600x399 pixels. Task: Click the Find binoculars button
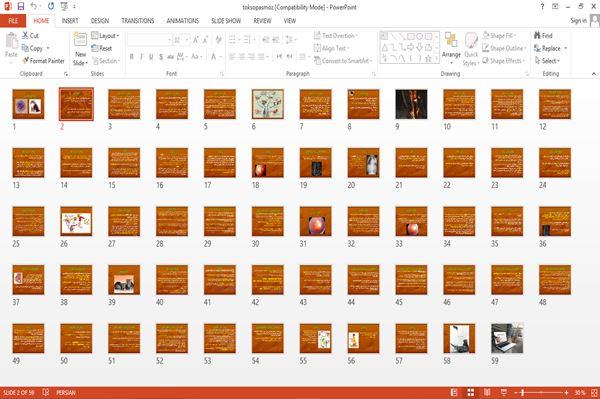coord(543,35)
